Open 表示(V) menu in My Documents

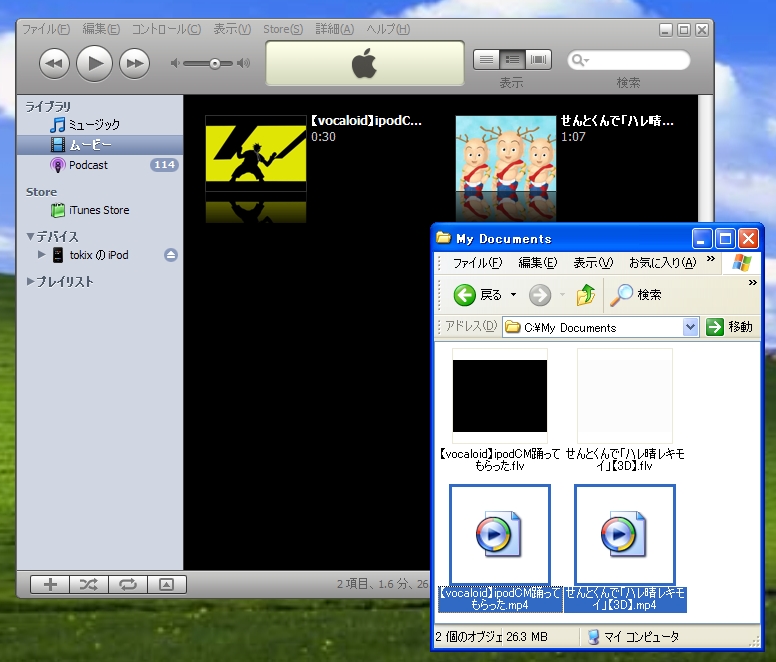tap(593, 263)
